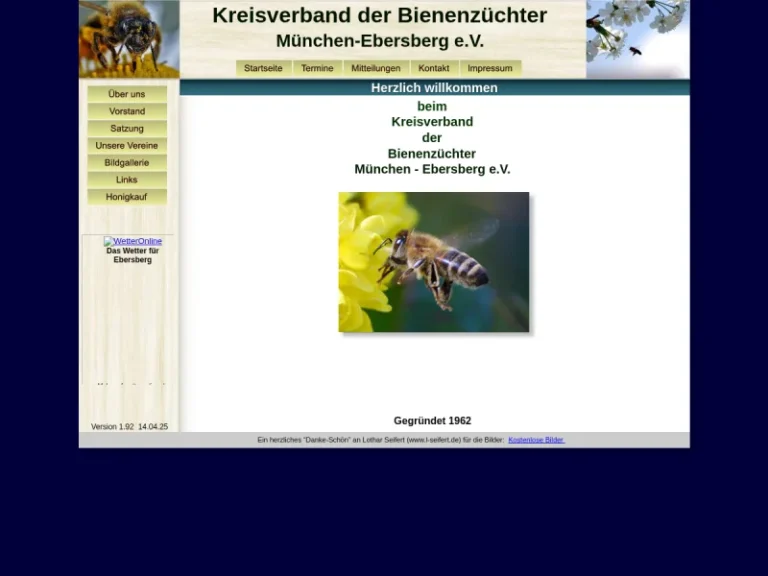Click the text Gegründet 1962

coord(432,421)
